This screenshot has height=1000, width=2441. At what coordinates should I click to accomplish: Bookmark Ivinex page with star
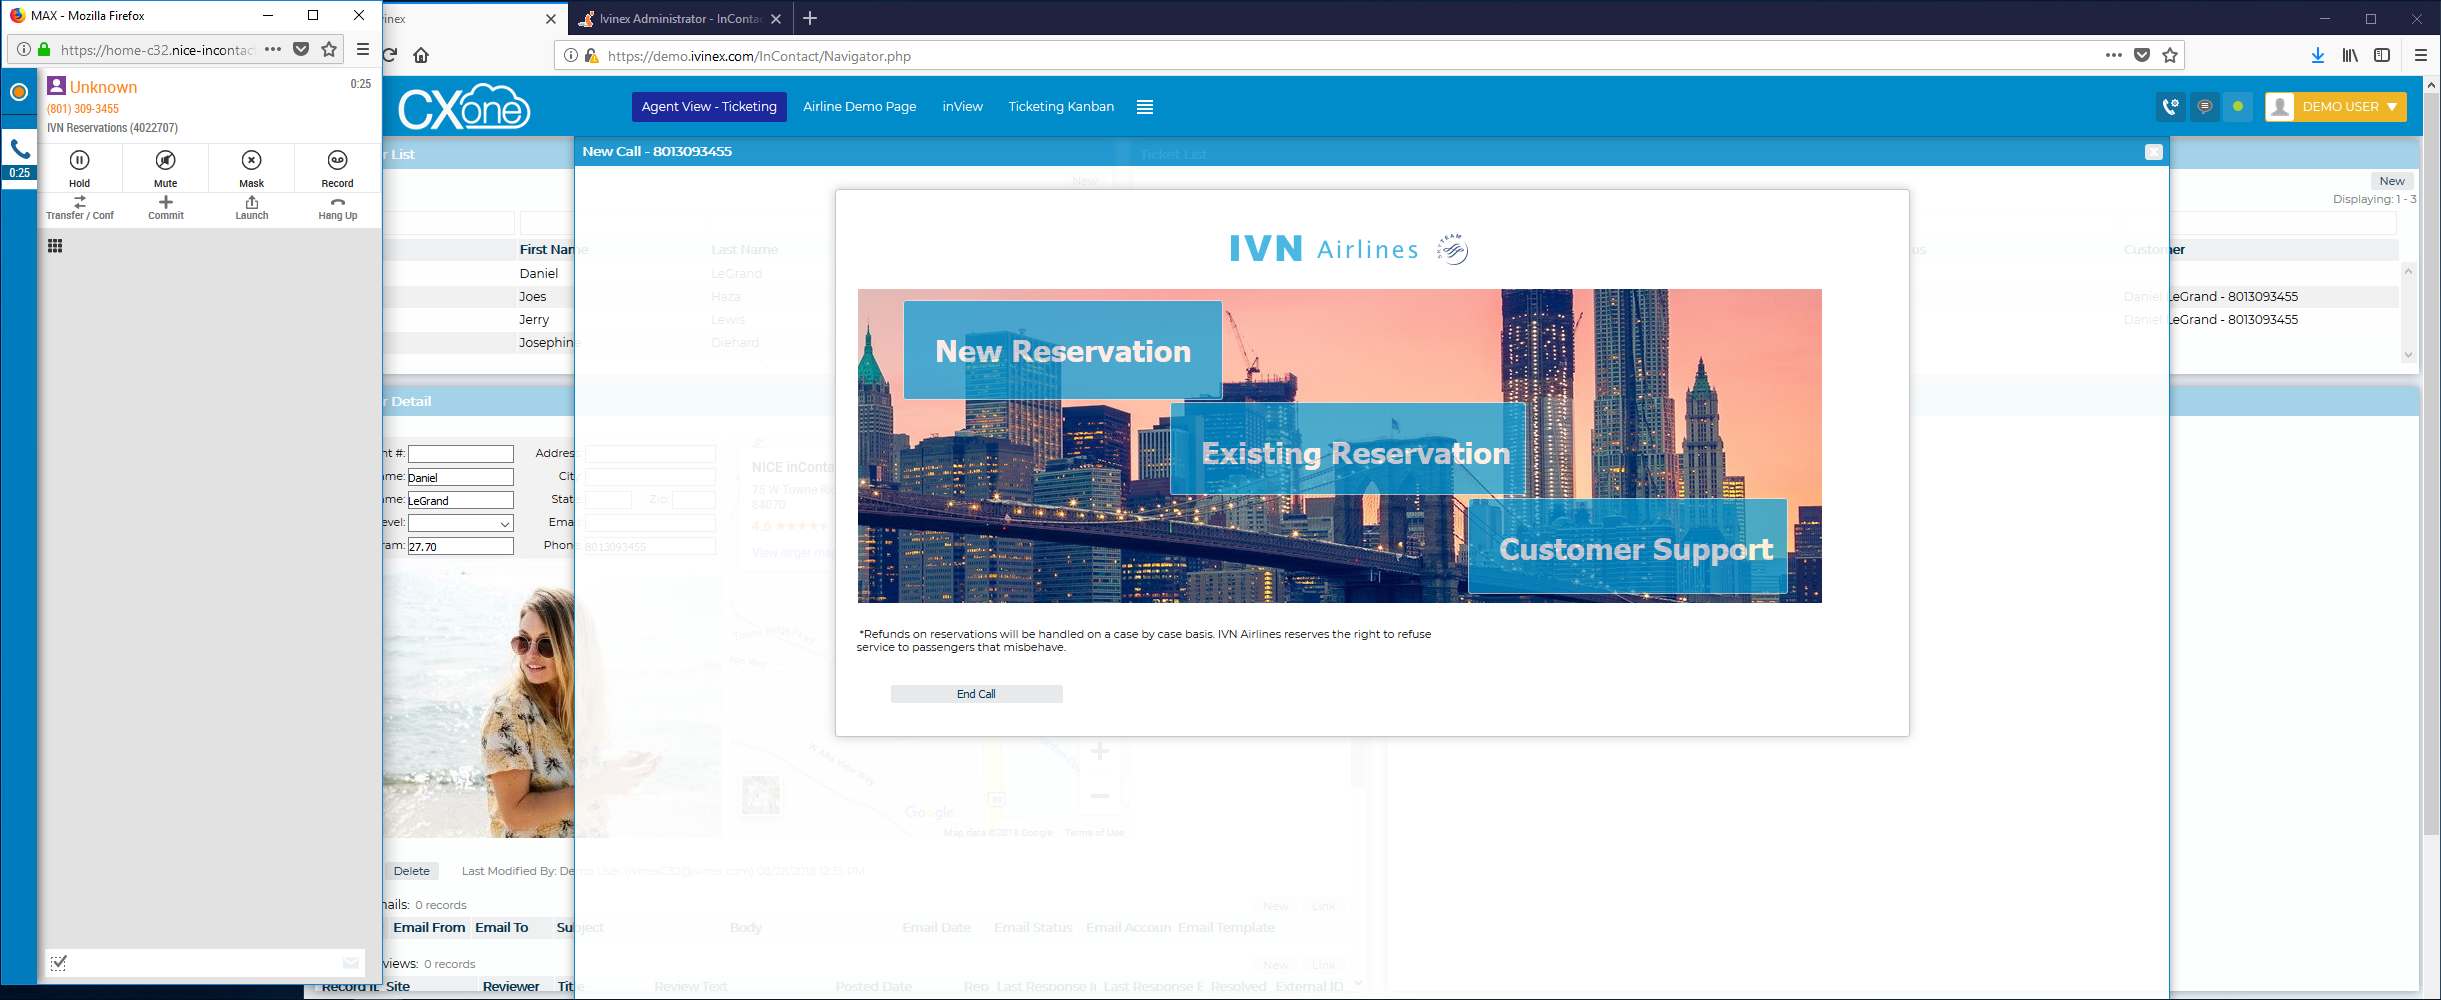pos(2170,55)
